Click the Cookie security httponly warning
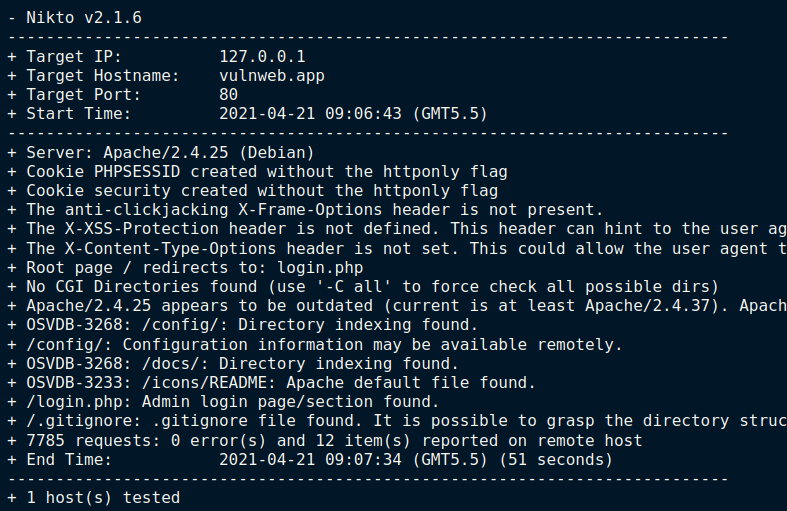787x511 pixels. [253, 191]
